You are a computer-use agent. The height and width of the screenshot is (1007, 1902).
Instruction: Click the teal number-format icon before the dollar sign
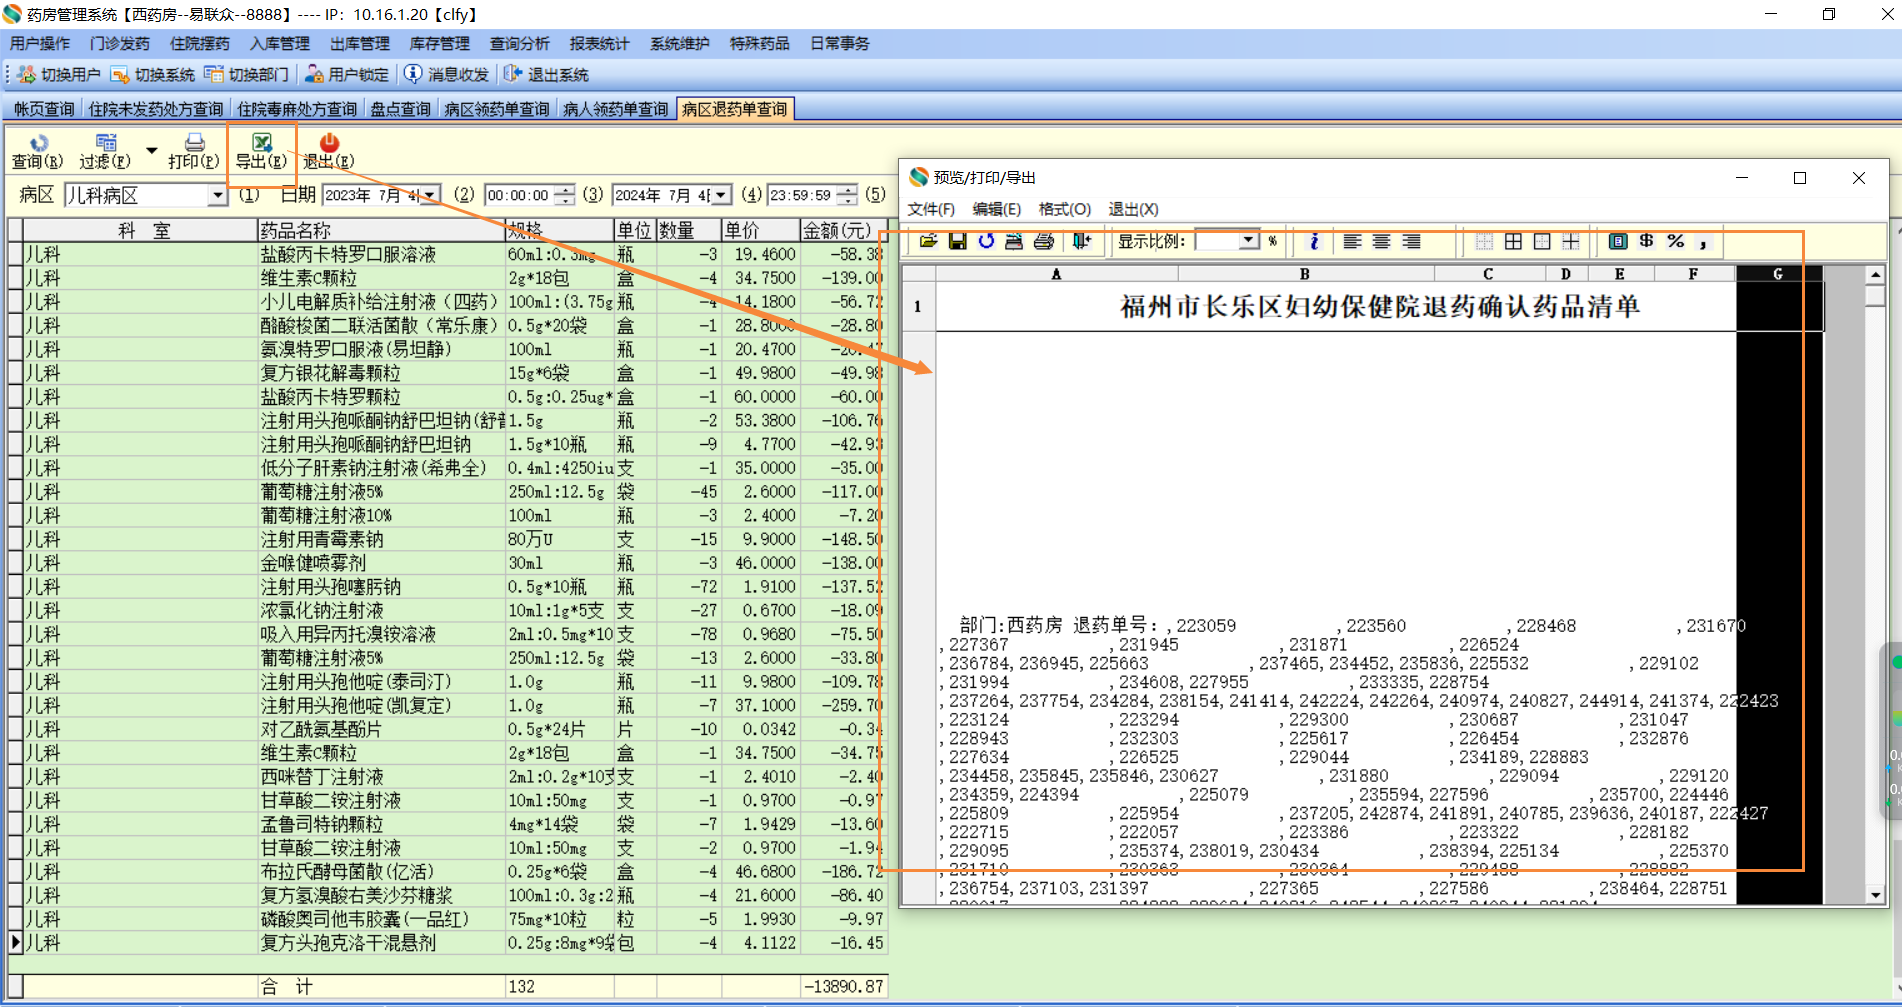(1617, 241)
